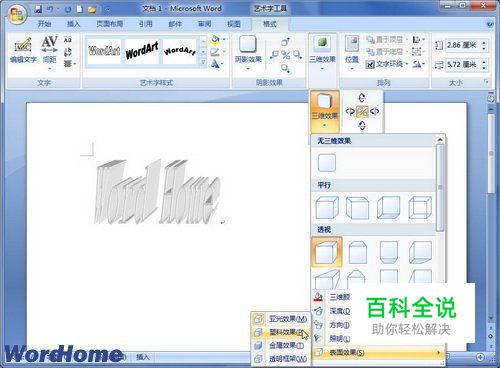Customize quick access toolbar dropdown arrow
Viewport: 500px width, 368px height.
[108, 10]
